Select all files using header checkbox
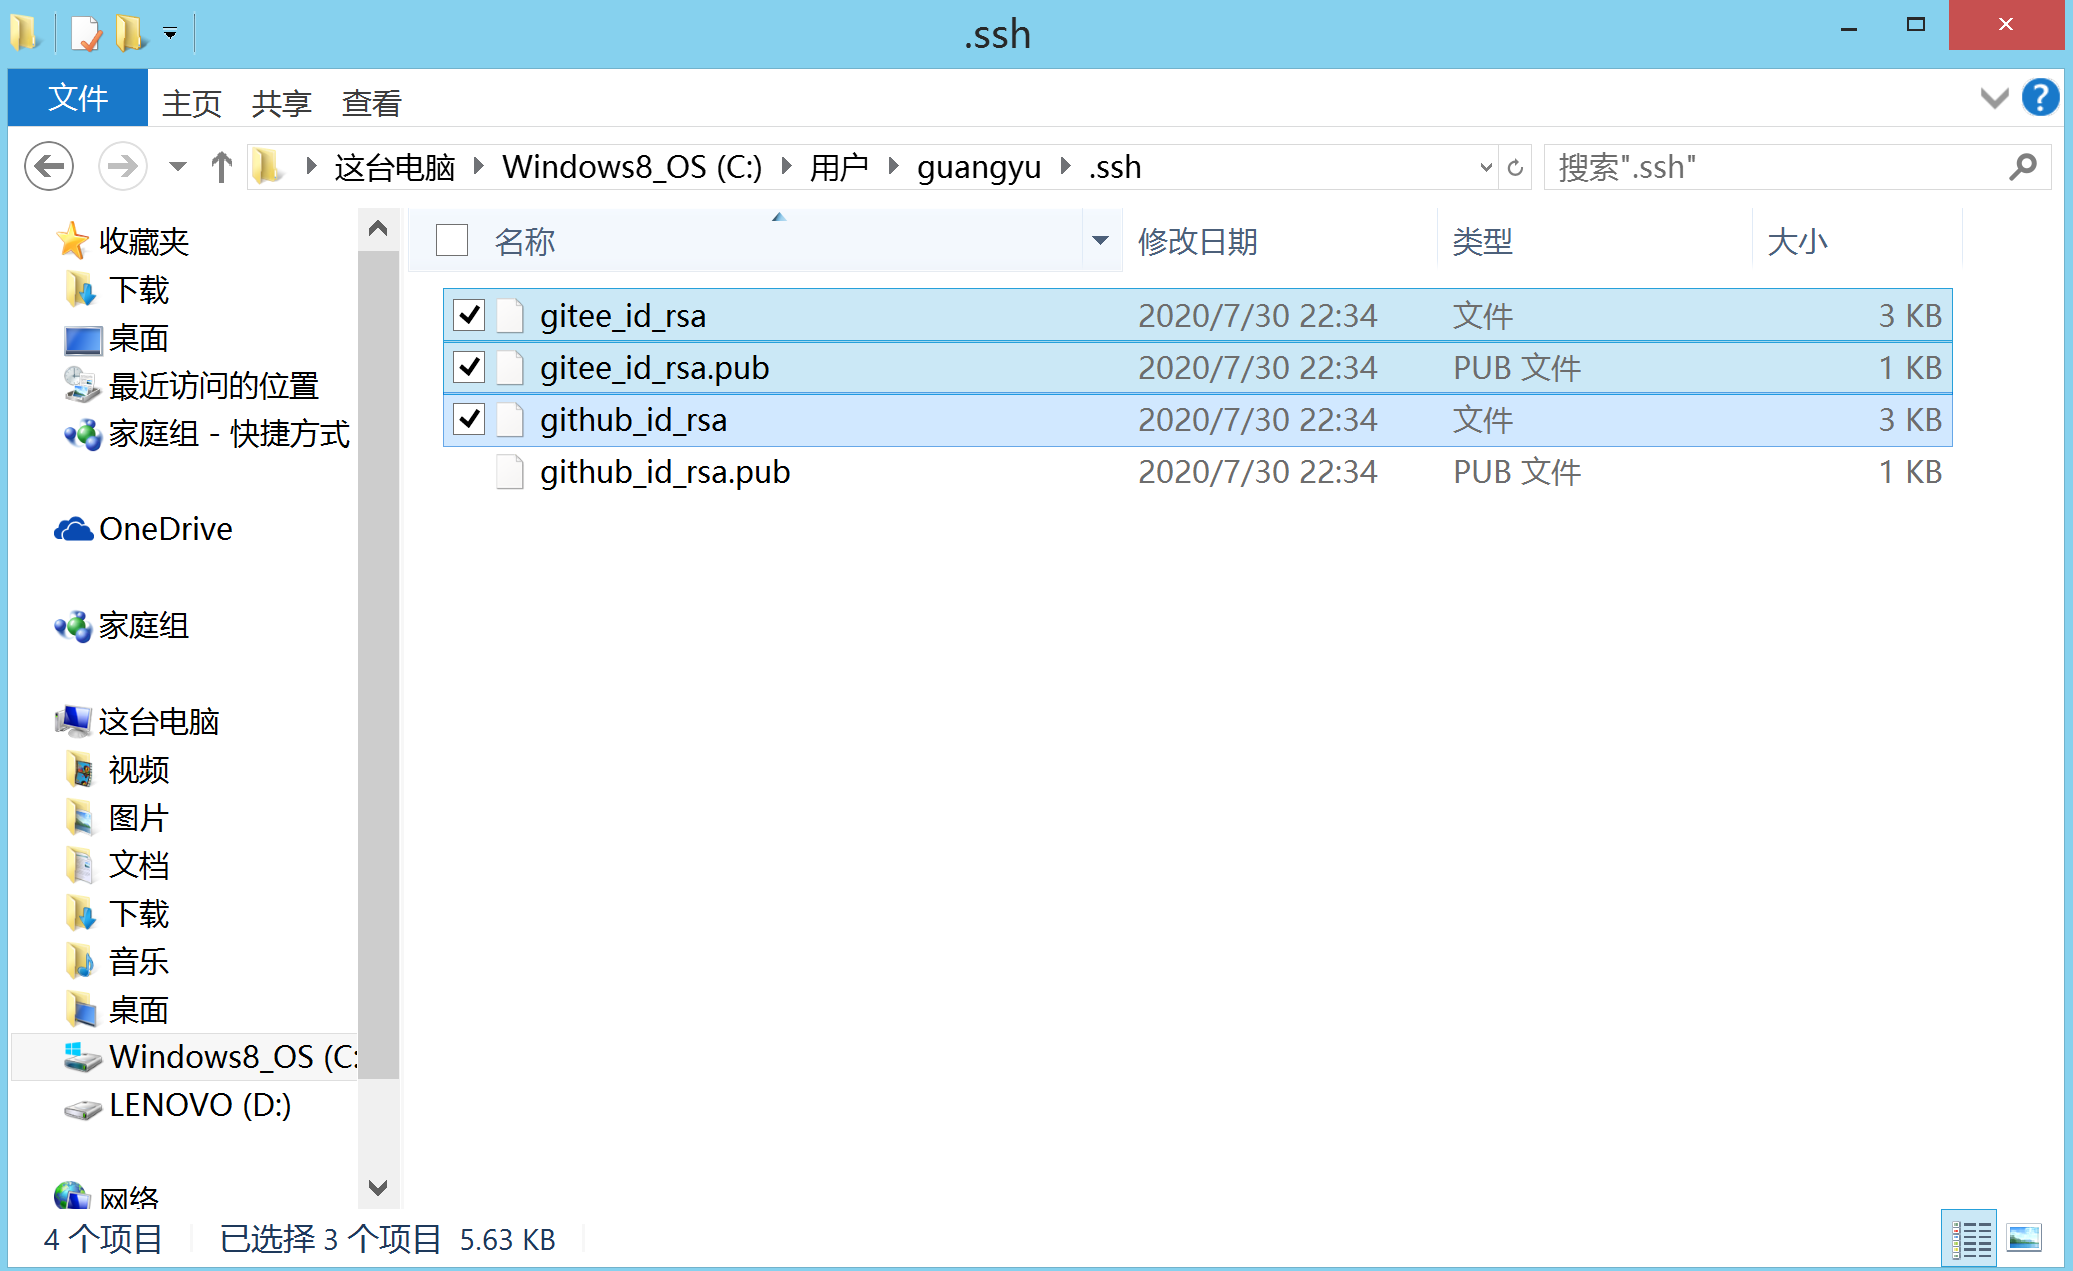The width and height of the screenshot is (2073, 1271). tap(452, 240)
